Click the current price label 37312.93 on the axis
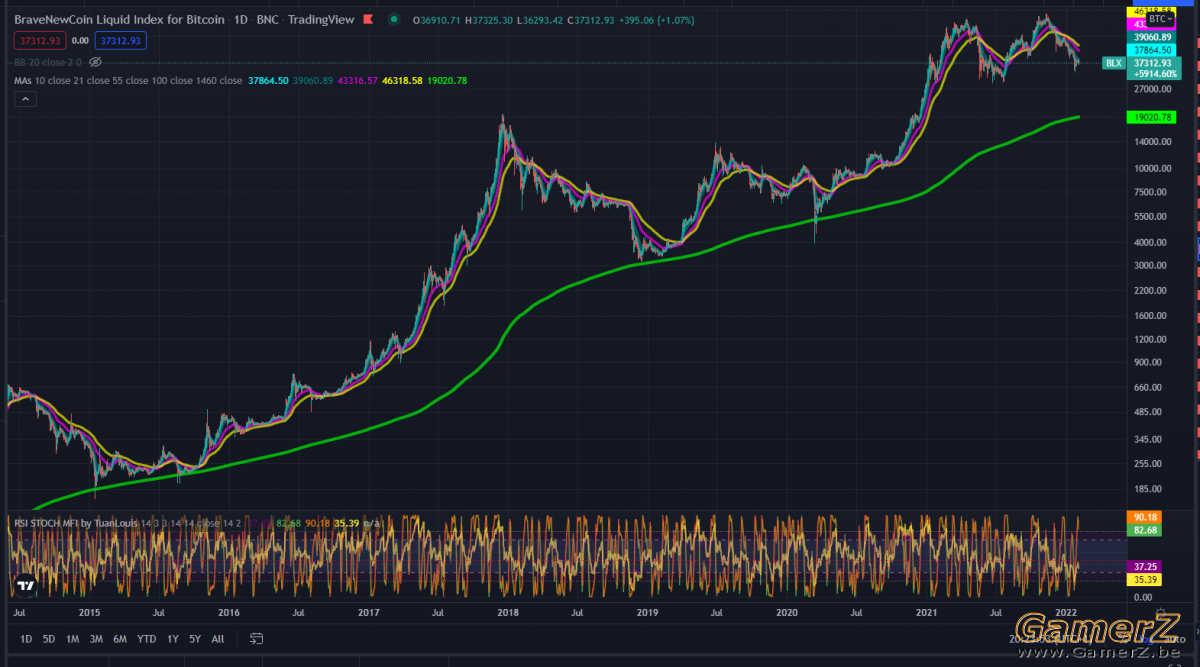 (x=1152, y=63)
